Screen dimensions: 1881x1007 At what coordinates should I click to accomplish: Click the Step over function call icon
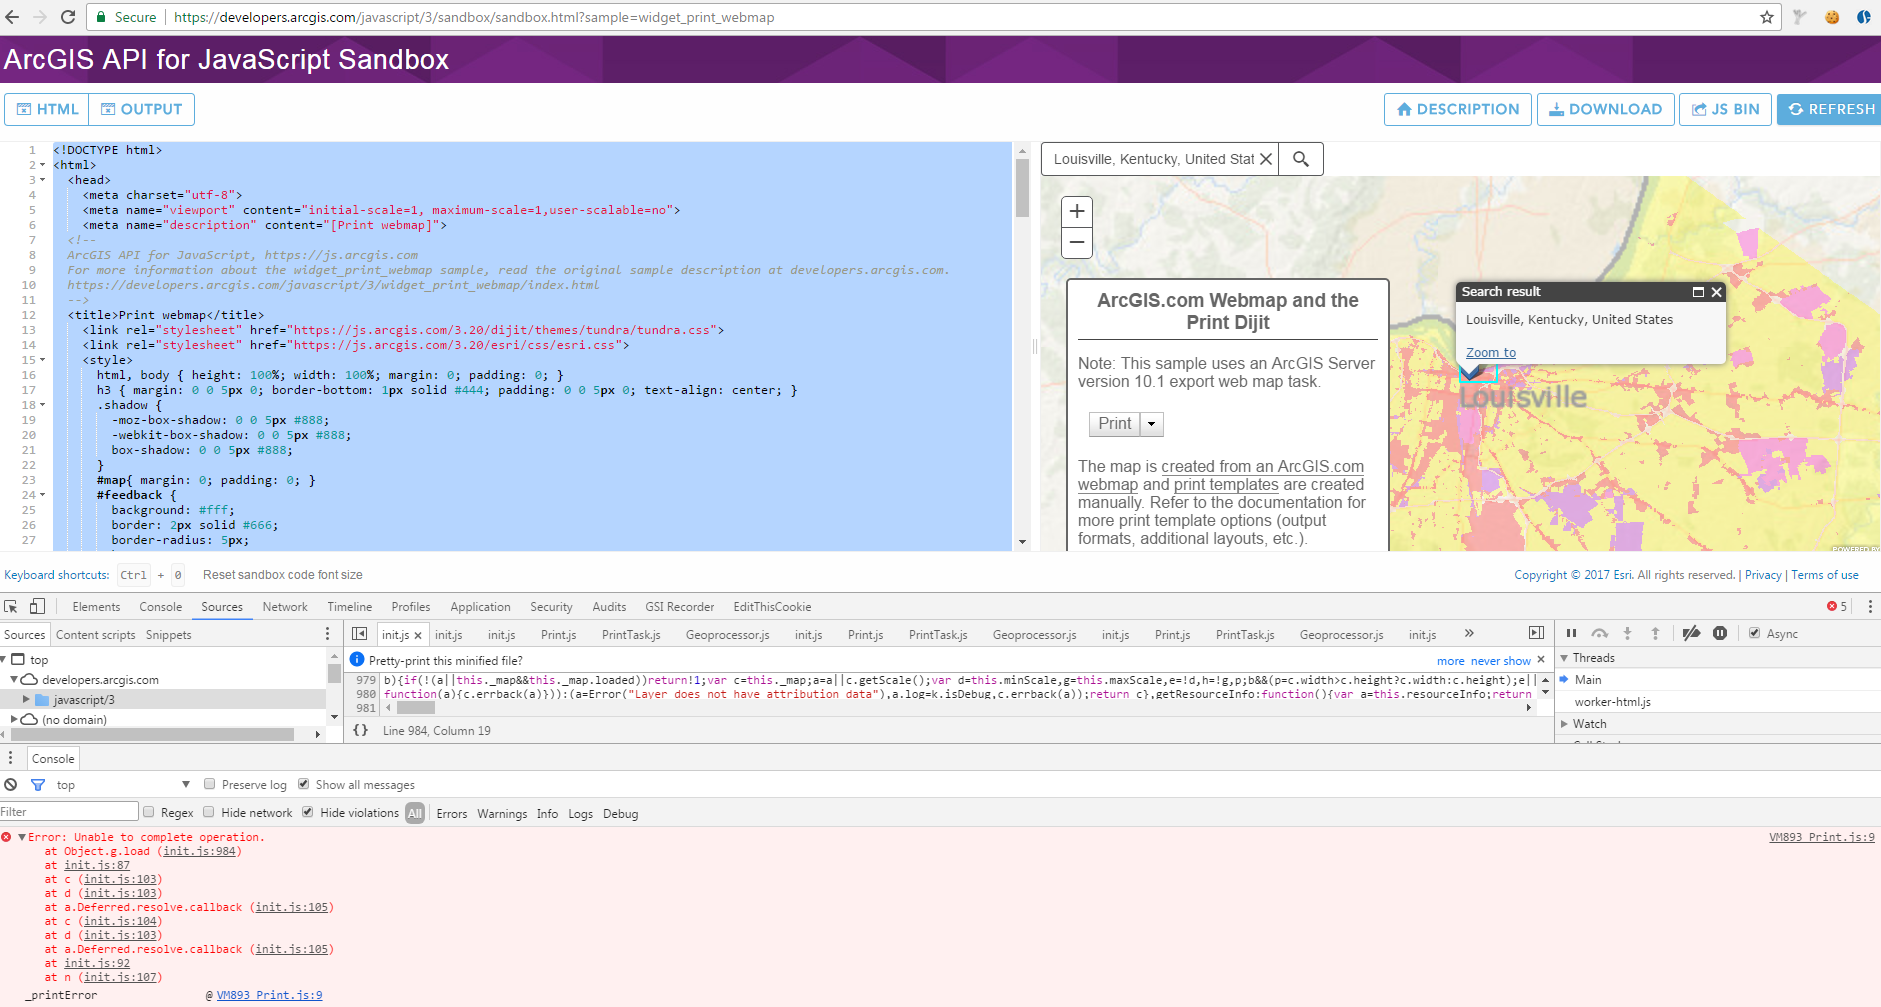(x=1600, y=633)
